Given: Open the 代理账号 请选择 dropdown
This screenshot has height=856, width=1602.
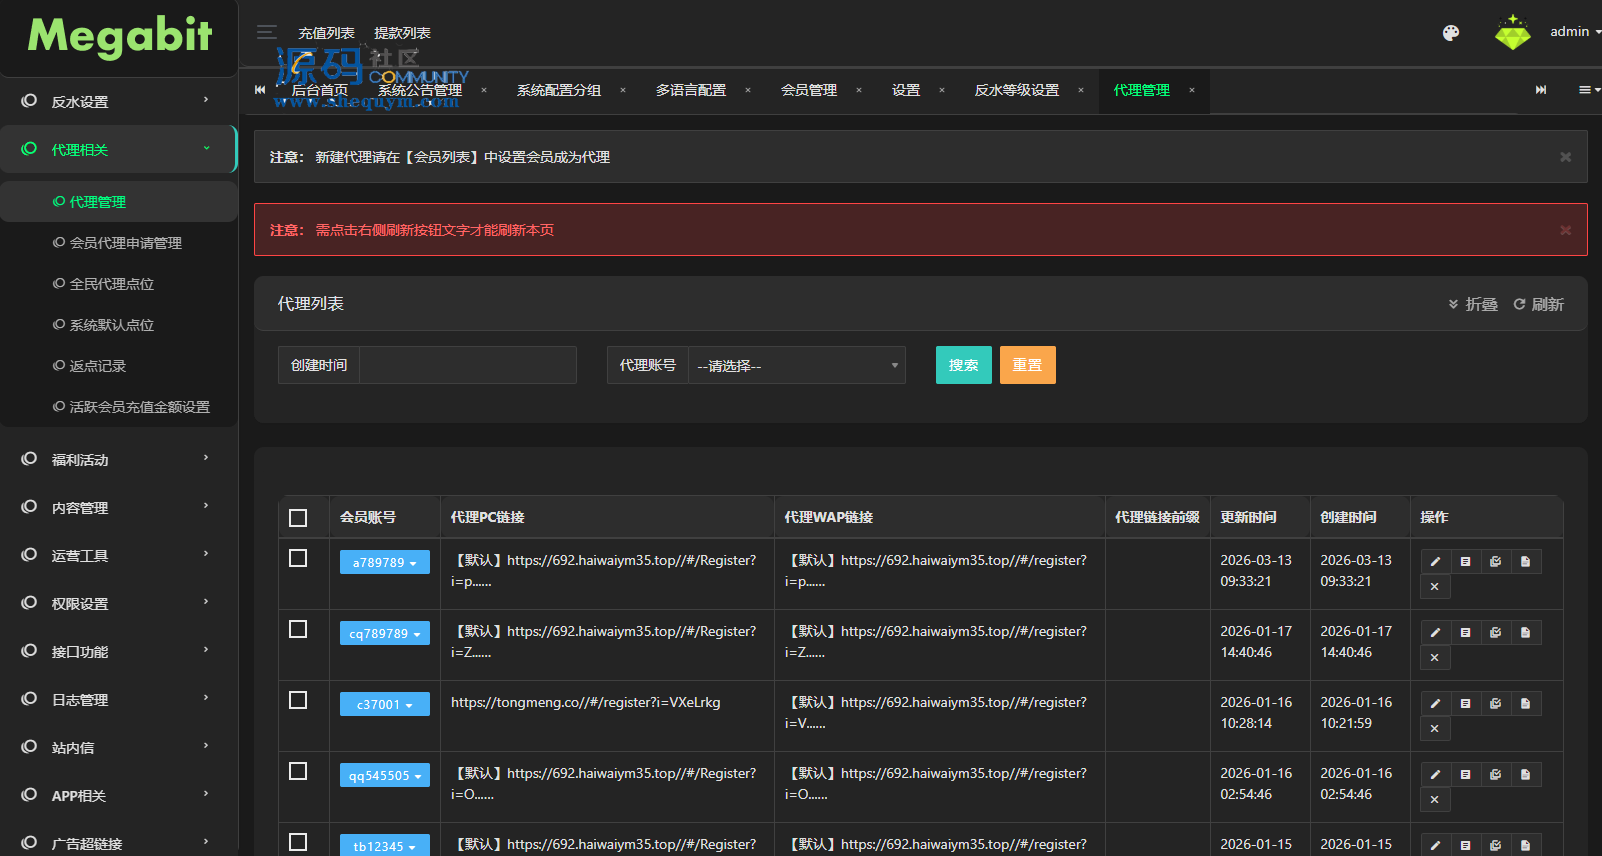Looking at the screenshot, I should click(x=796, y=366).
